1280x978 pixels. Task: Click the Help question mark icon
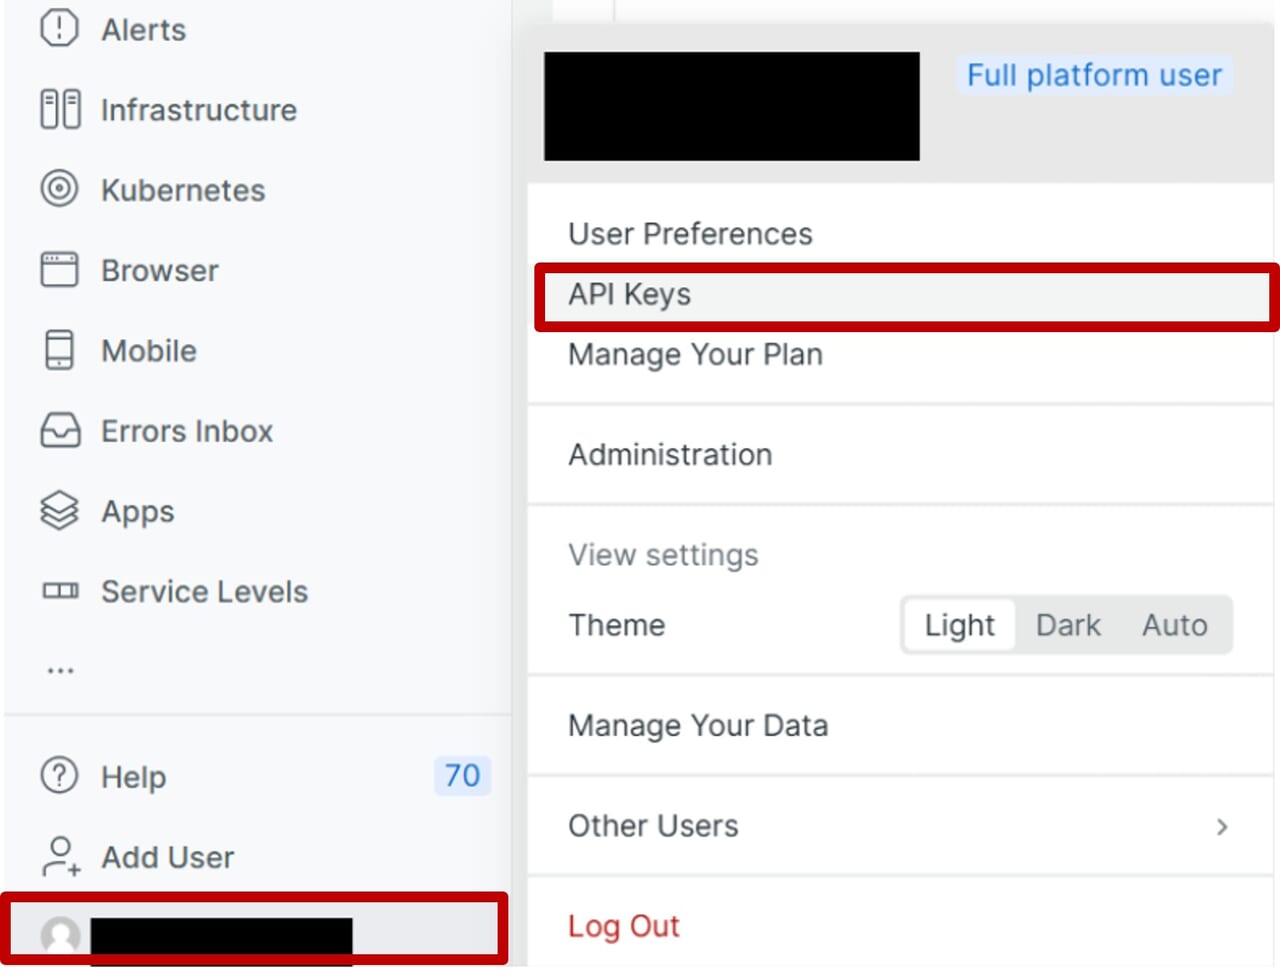tap(59, 776)
